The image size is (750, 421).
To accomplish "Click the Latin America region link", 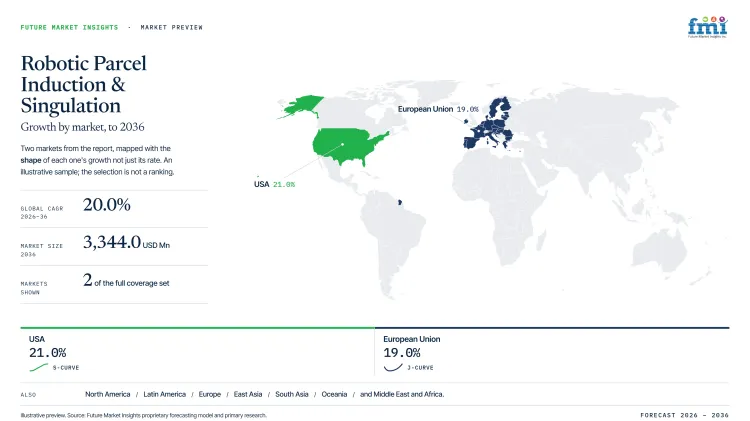I will 165,394.
